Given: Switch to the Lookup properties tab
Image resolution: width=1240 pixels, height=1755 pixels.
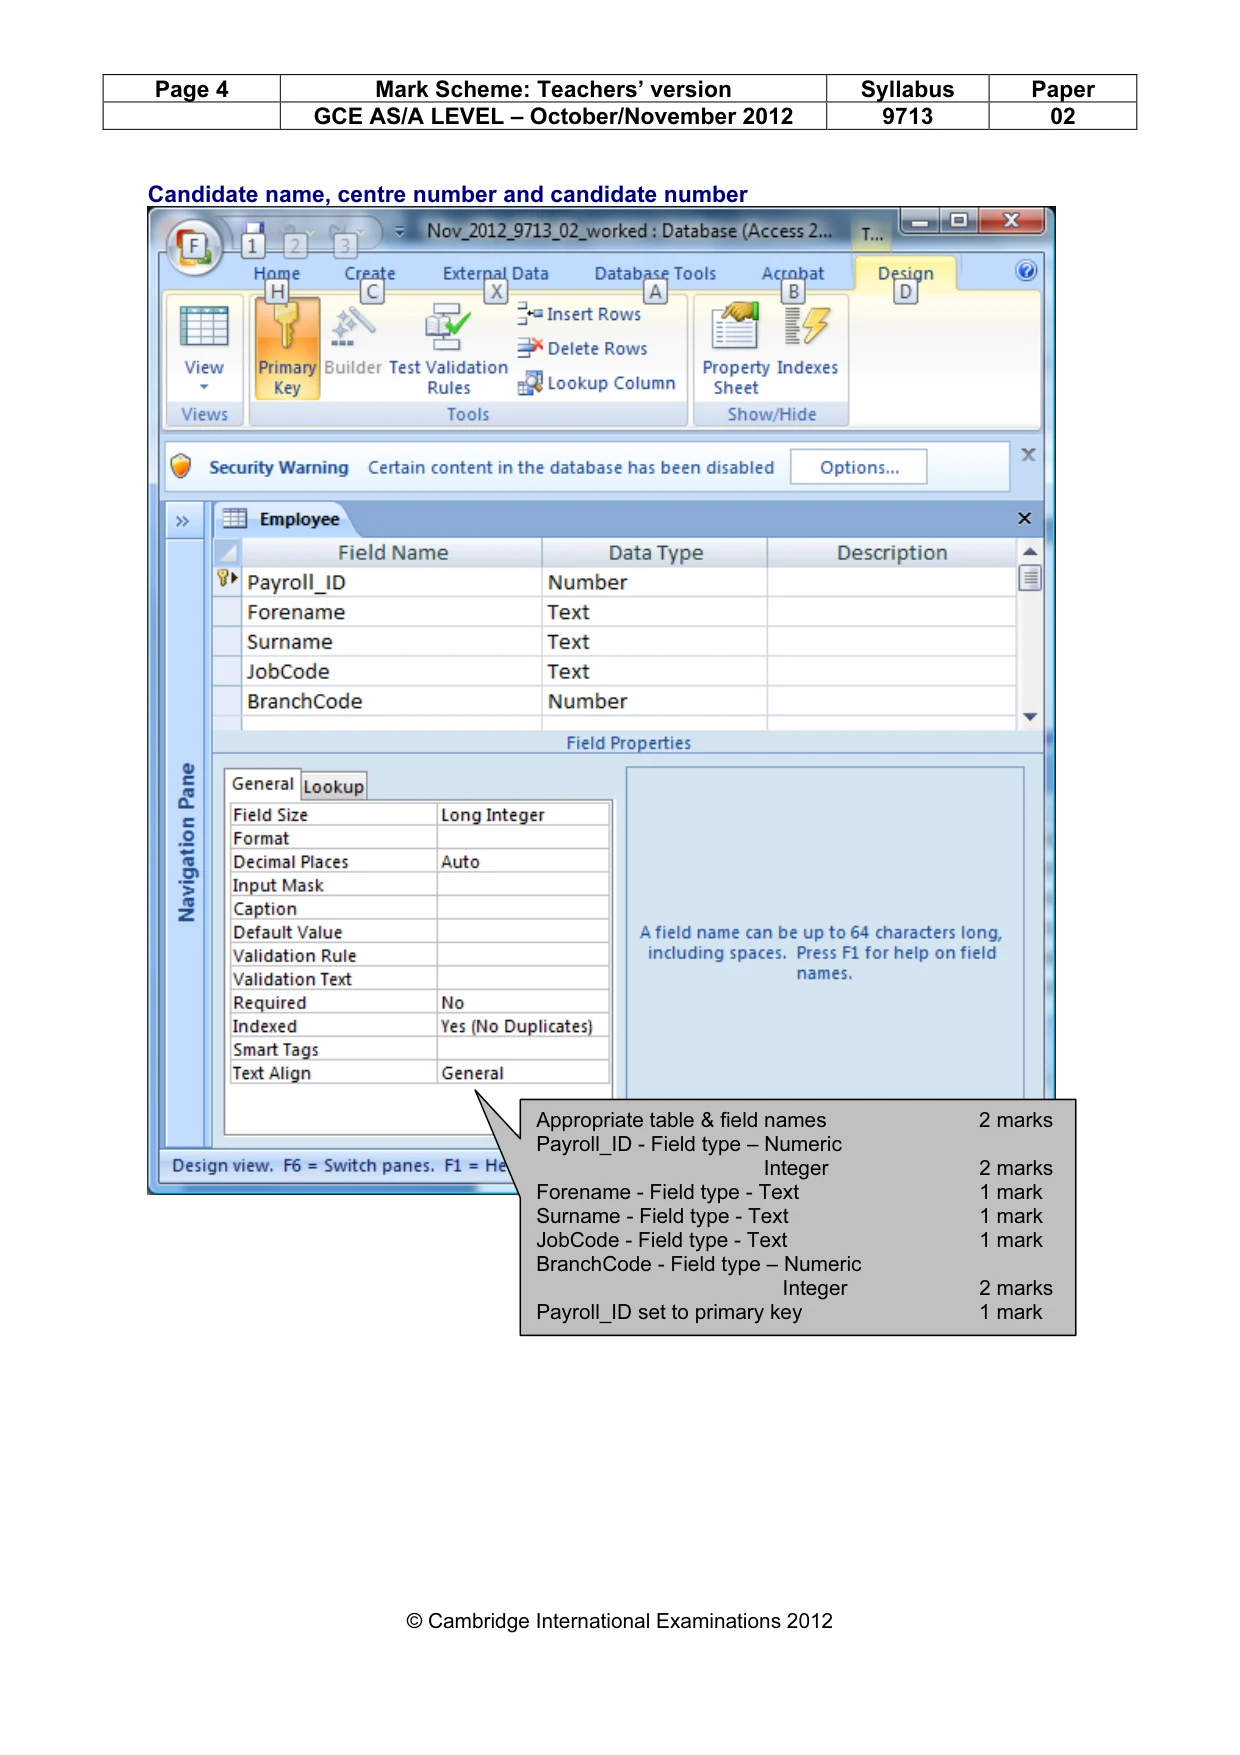Looking at the screenshot, I should click(334, 786).
